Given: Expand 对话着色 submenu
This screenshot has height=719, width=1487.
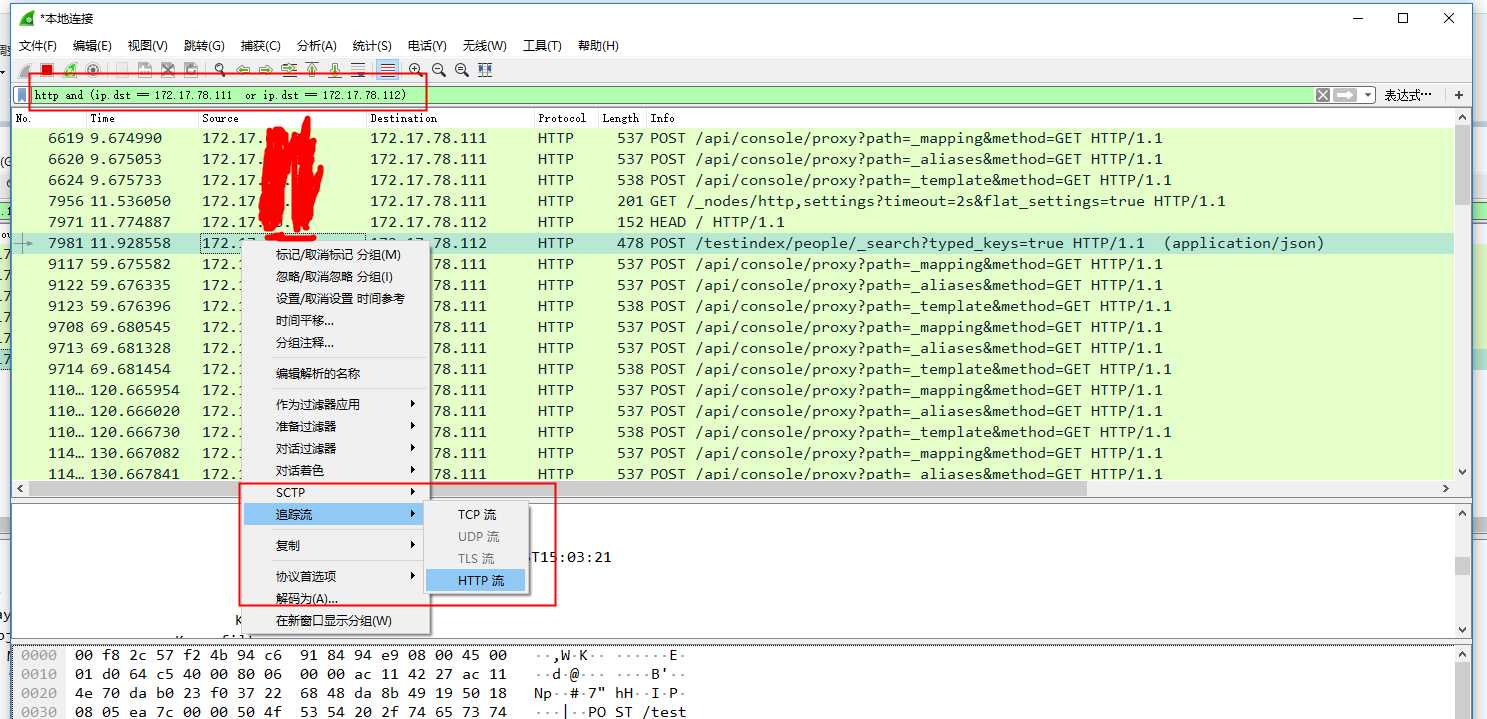Looking at the screenshot, I should coord(337,471).
